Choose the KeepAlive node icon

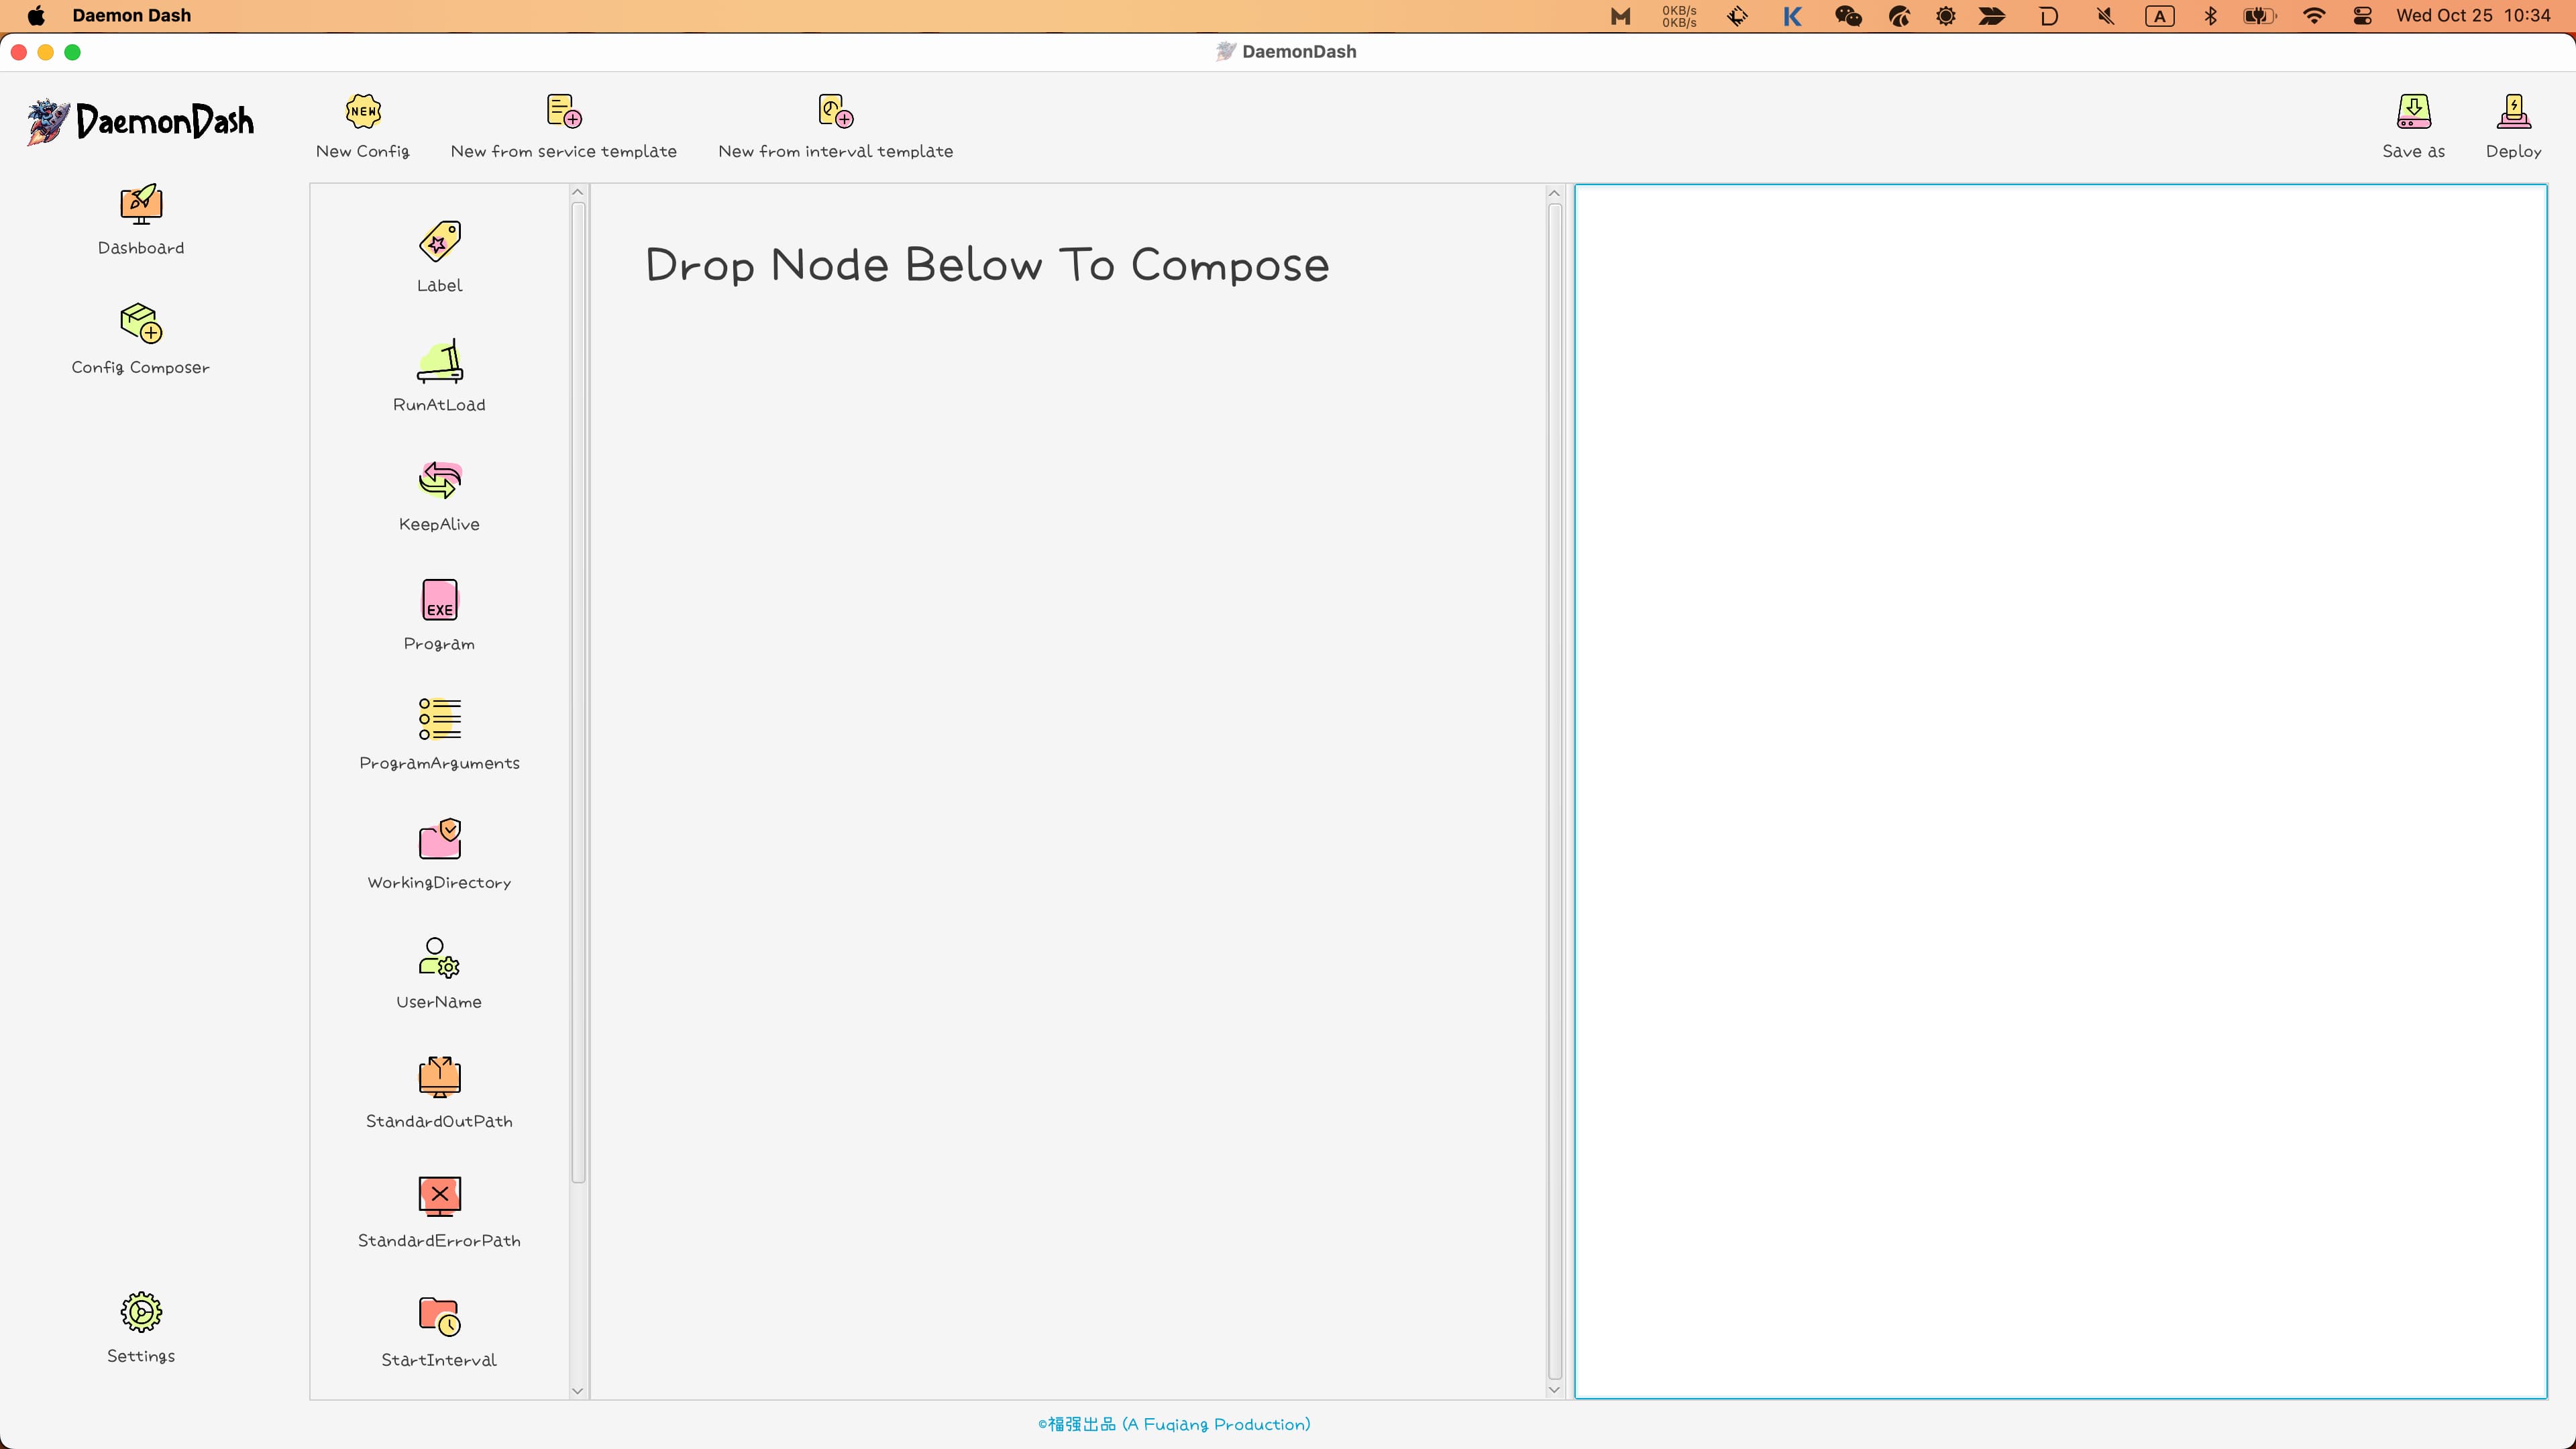point(439,481)
